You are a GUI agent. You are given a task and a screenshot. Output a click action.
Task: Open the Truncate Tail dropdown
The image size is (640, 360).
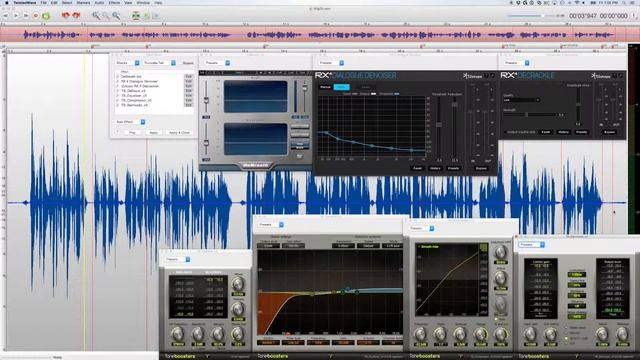tap(160, 63)
